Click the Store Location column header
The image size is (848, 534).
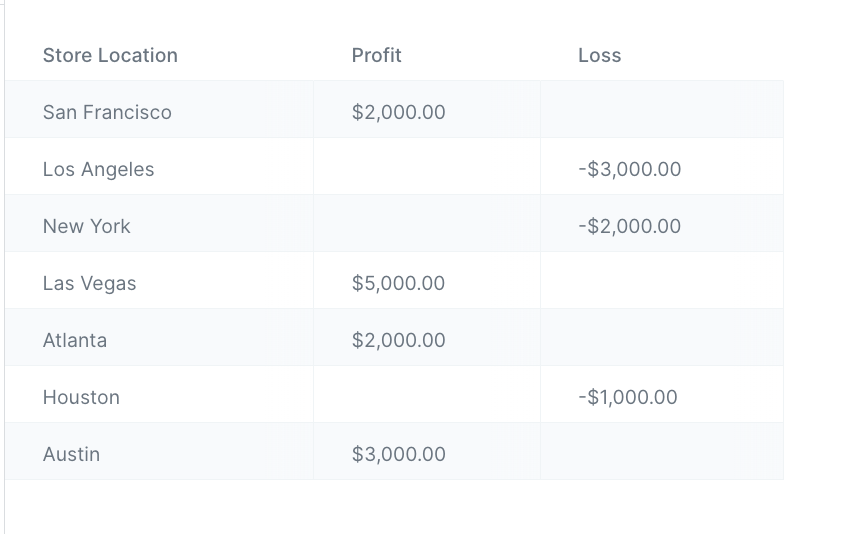[110, 56]
